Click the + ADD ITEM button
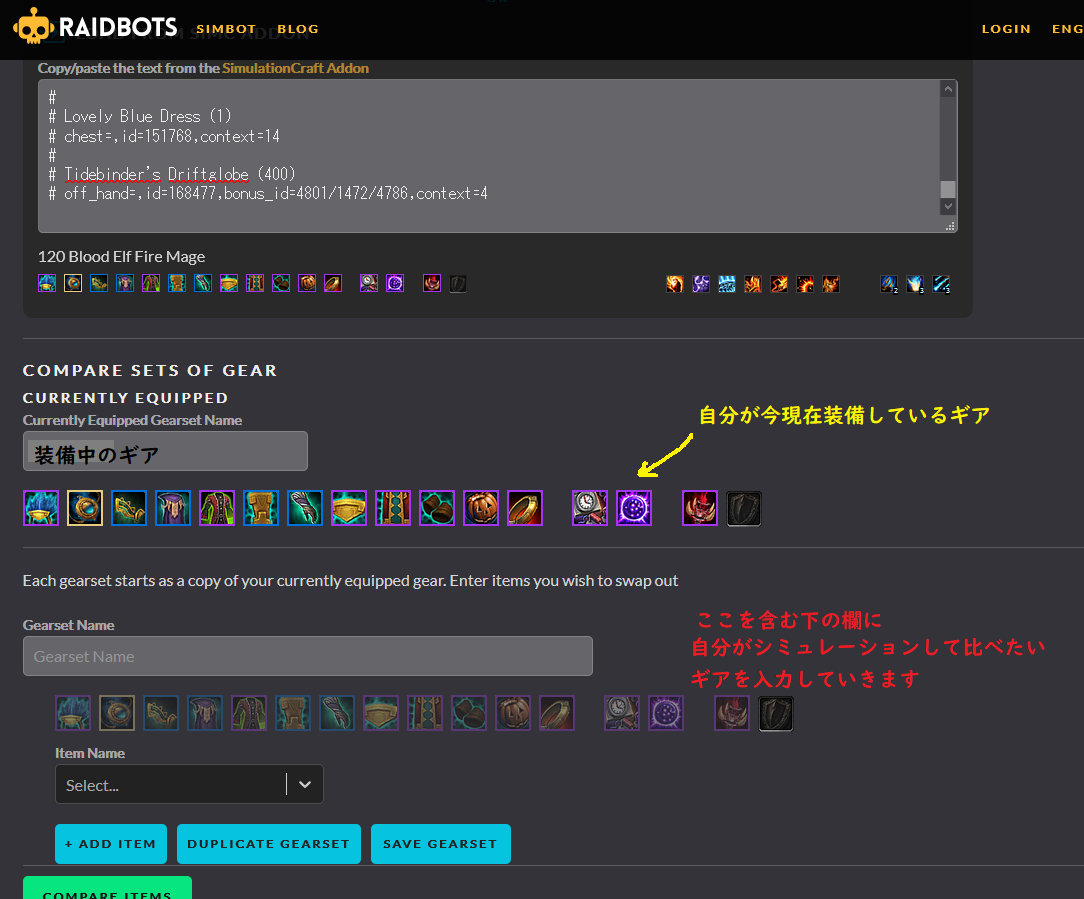 click(111, 844)
